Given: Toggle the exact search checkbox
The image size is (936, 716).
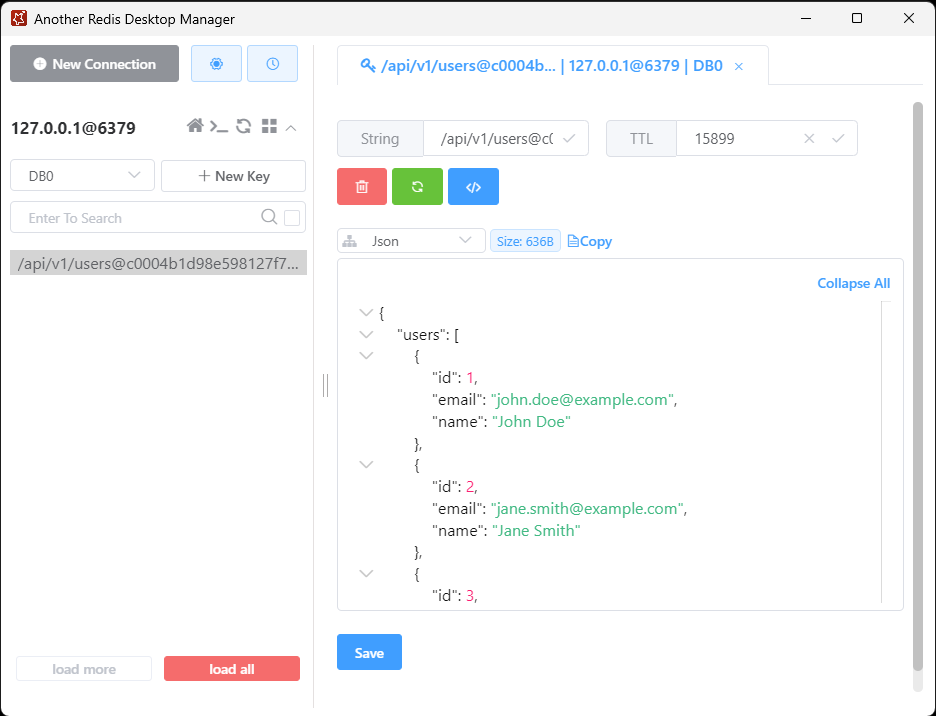Looking at the screenshot, I should click(292, 218).
